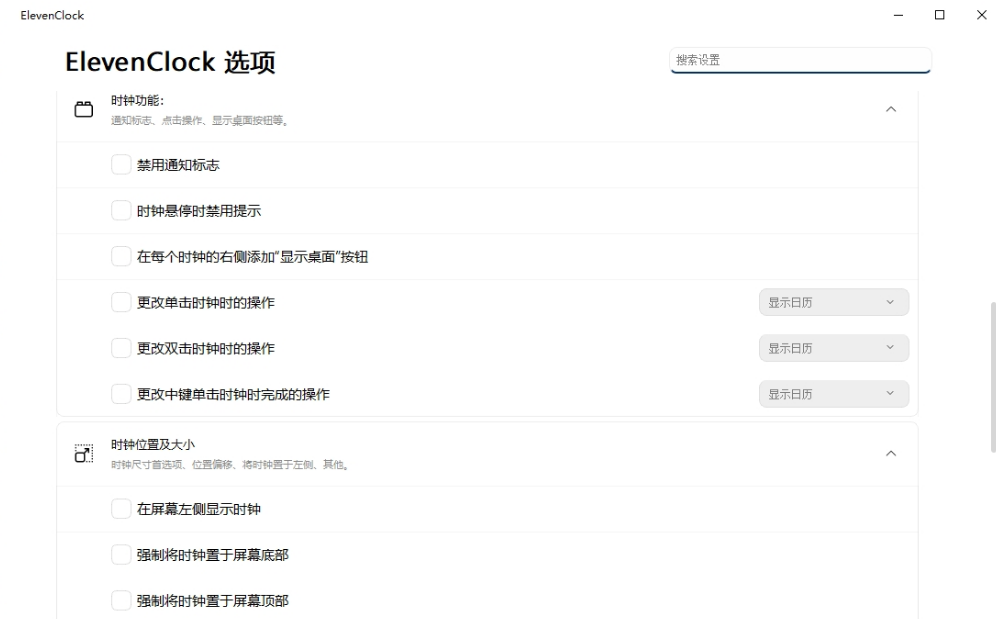Open the single-click action 显示日历 dropdown
This screenshot has height=619, width=996.
tap(833, 303)
